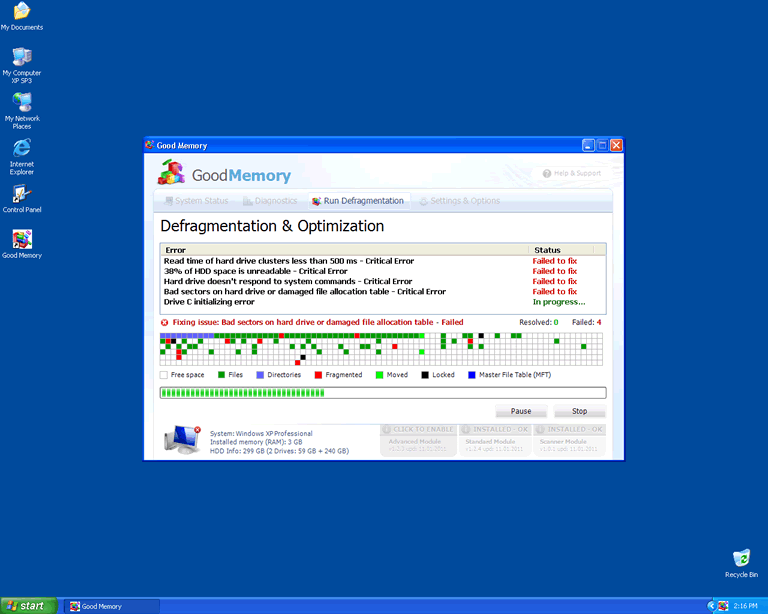Click the Good Memory desktop shortcut
Viewport: 768px width, 614px height.
click(x=21, y=239)
